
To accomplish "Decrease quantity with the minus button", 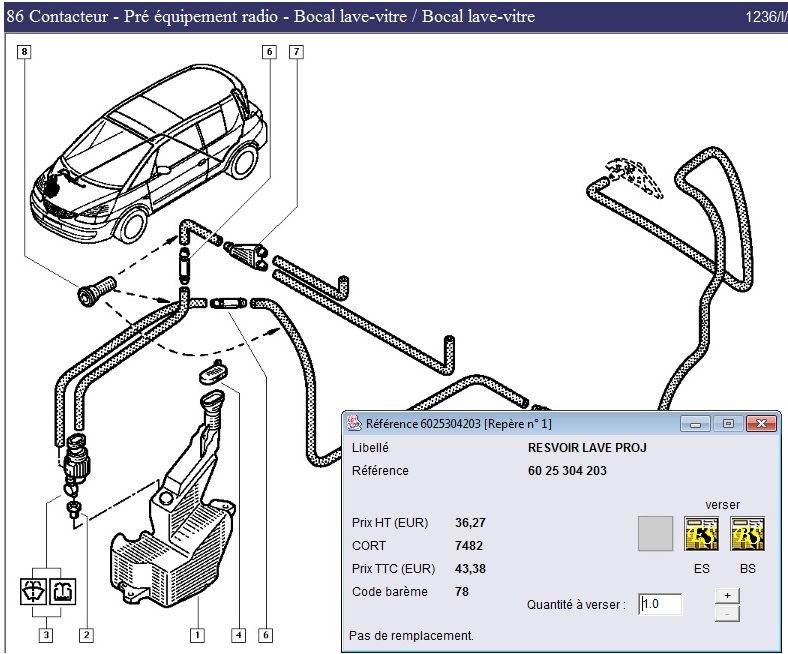I will 726,612.
